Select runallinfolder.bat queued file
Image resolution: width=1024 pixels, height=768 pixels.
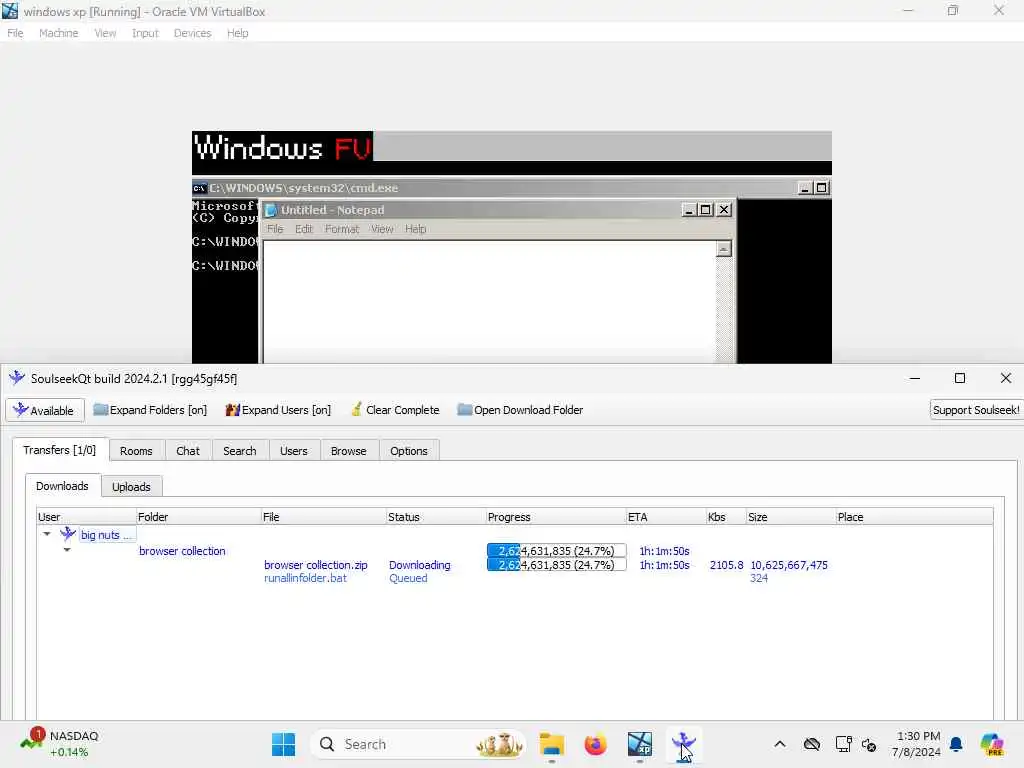coord(305,578)
